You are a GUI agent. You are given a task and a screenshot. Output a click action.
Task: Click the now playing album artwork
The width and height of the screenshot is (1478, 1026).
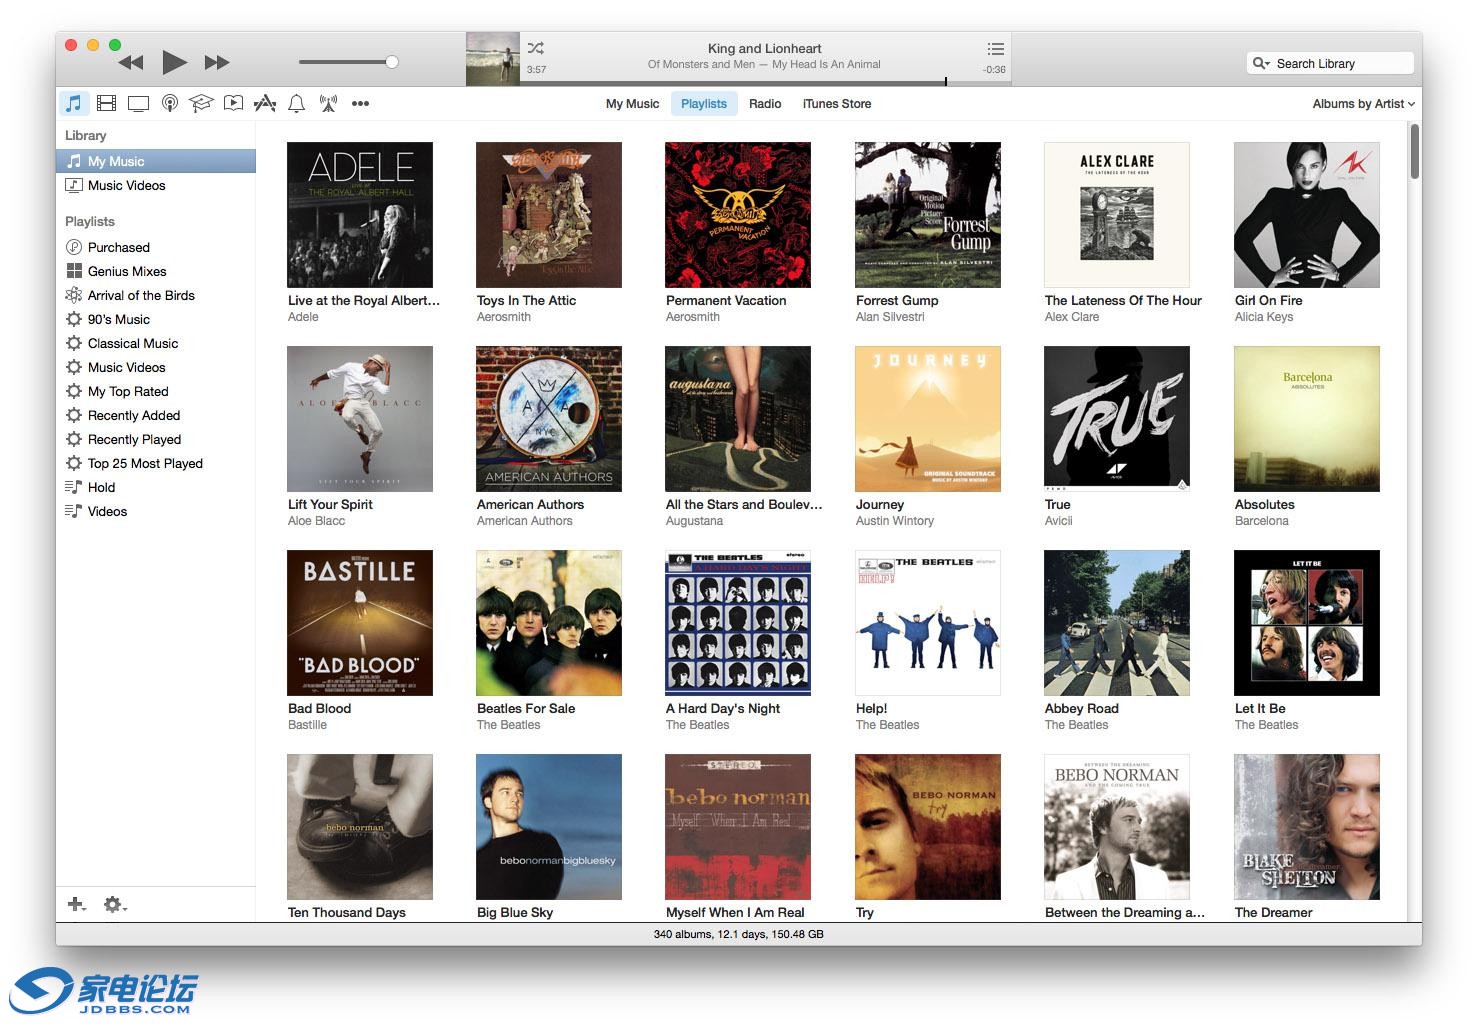pos(493,59)
